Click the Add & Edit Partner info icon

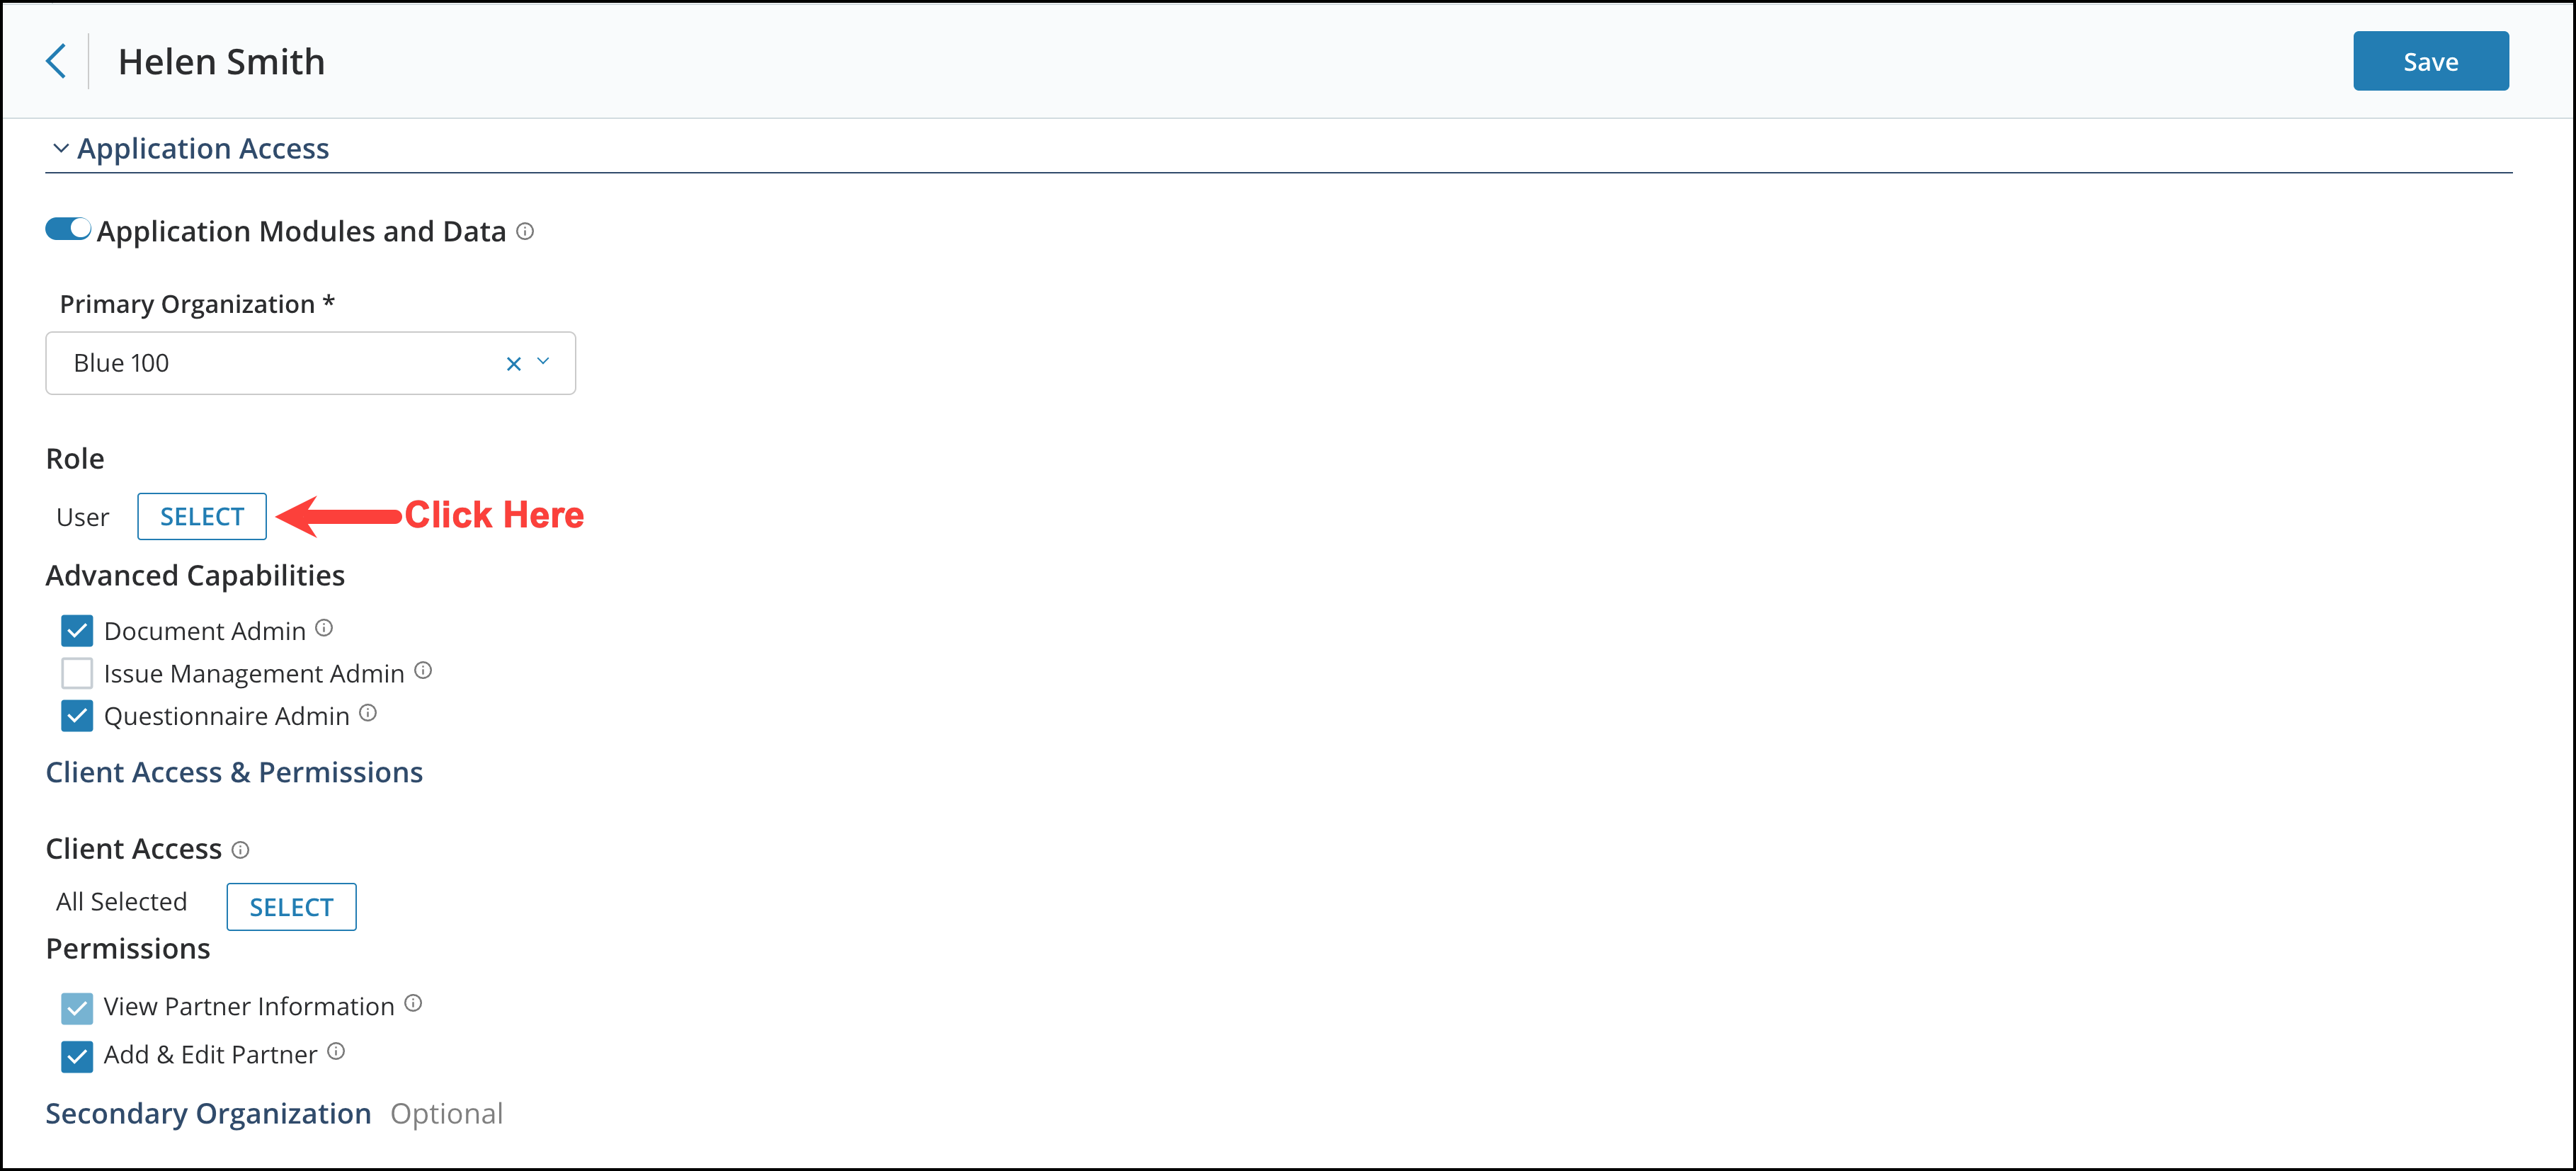pyautogui.click(x=336, y=1051)
